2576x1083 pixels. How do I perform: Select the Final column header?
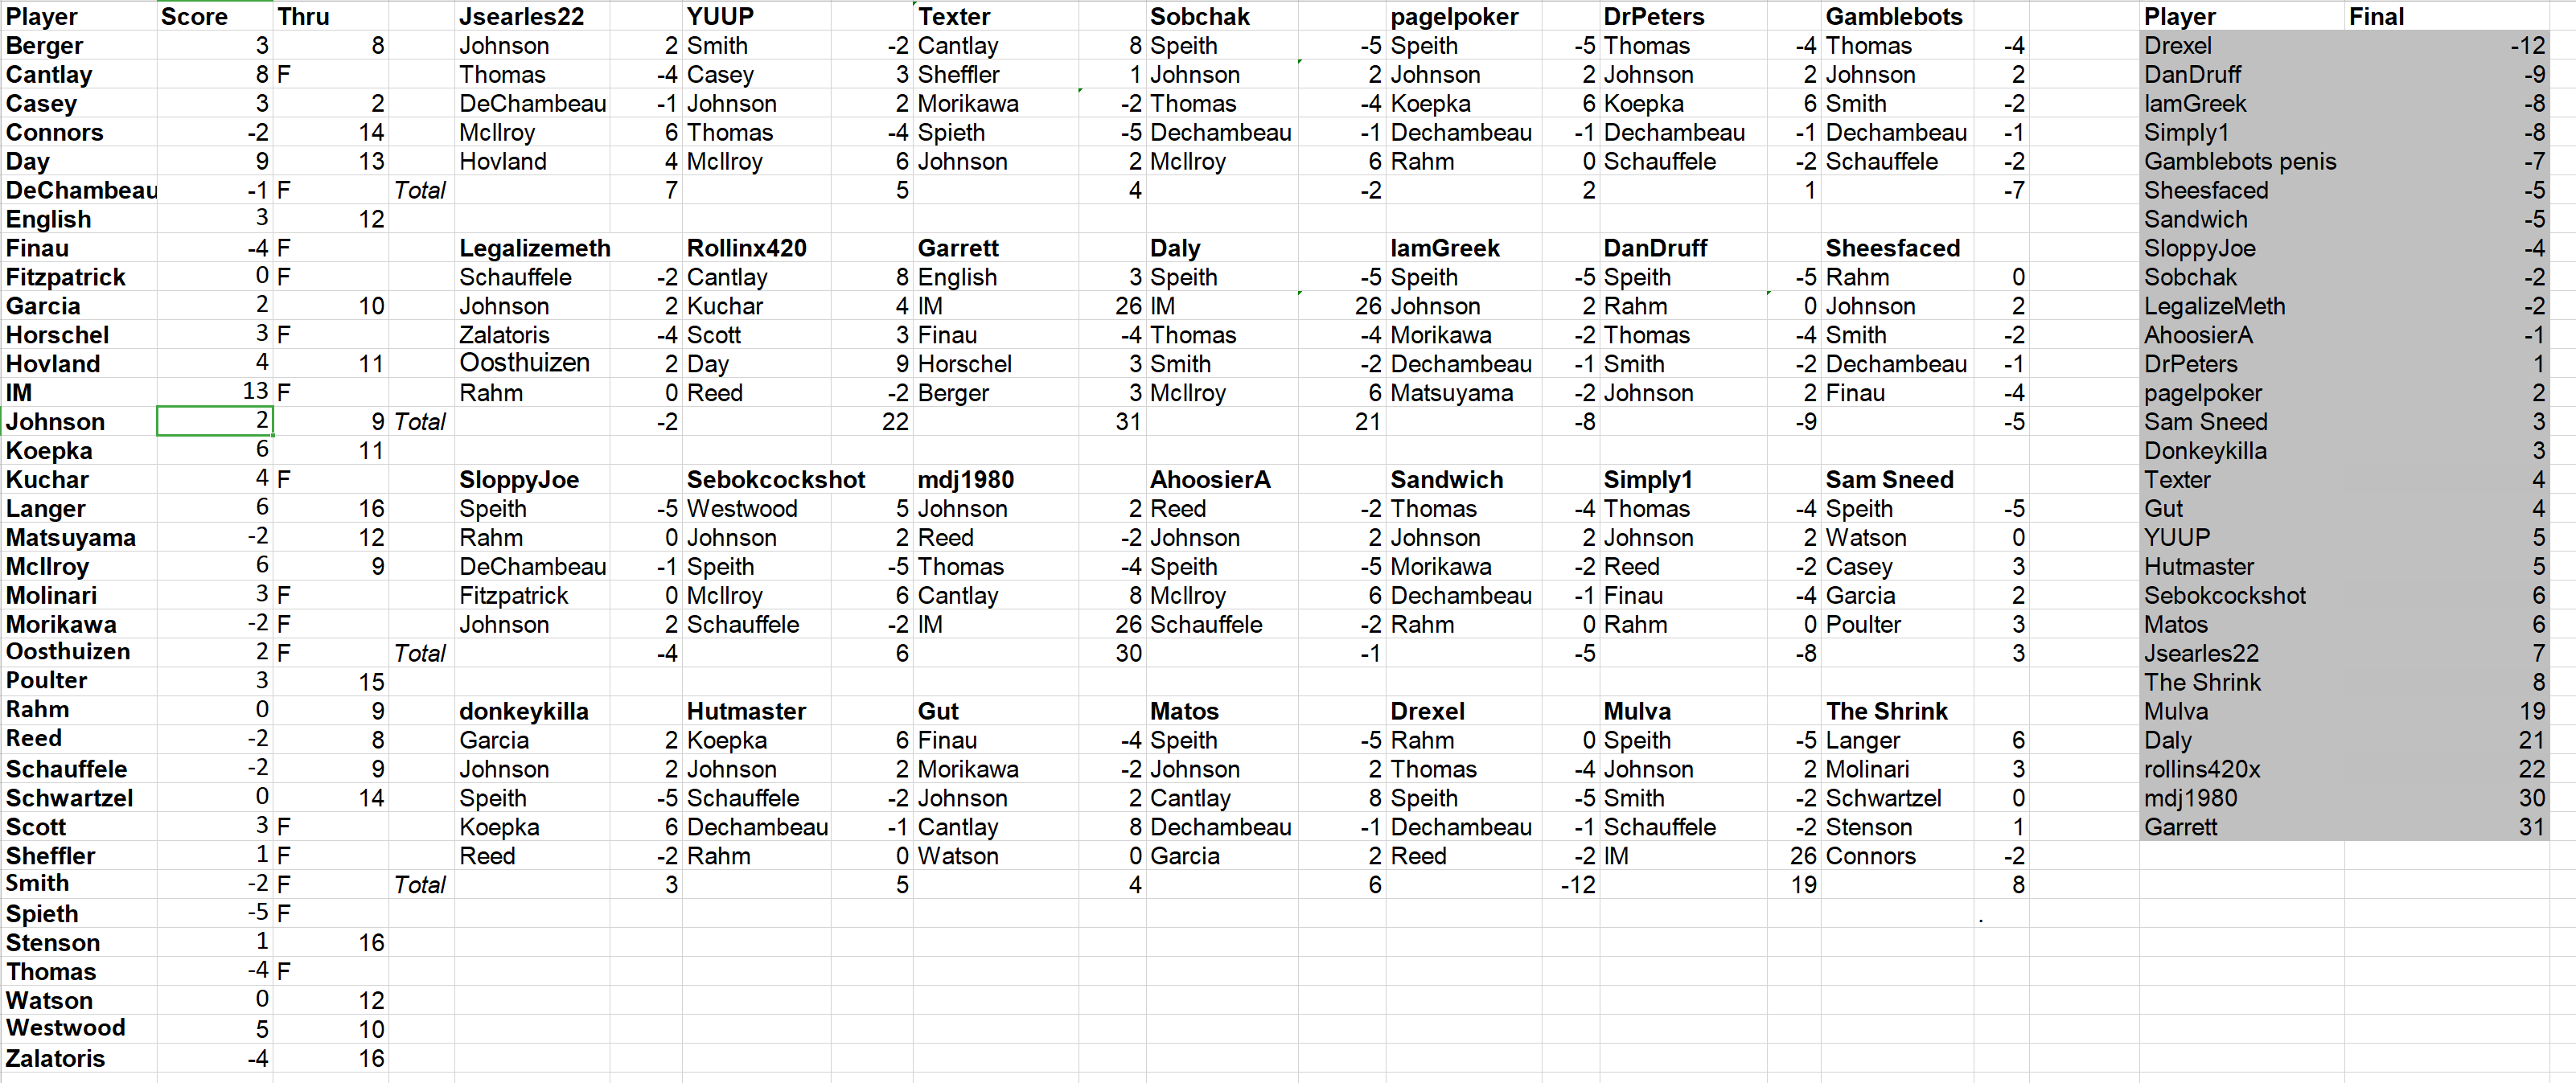[2377, 14]
